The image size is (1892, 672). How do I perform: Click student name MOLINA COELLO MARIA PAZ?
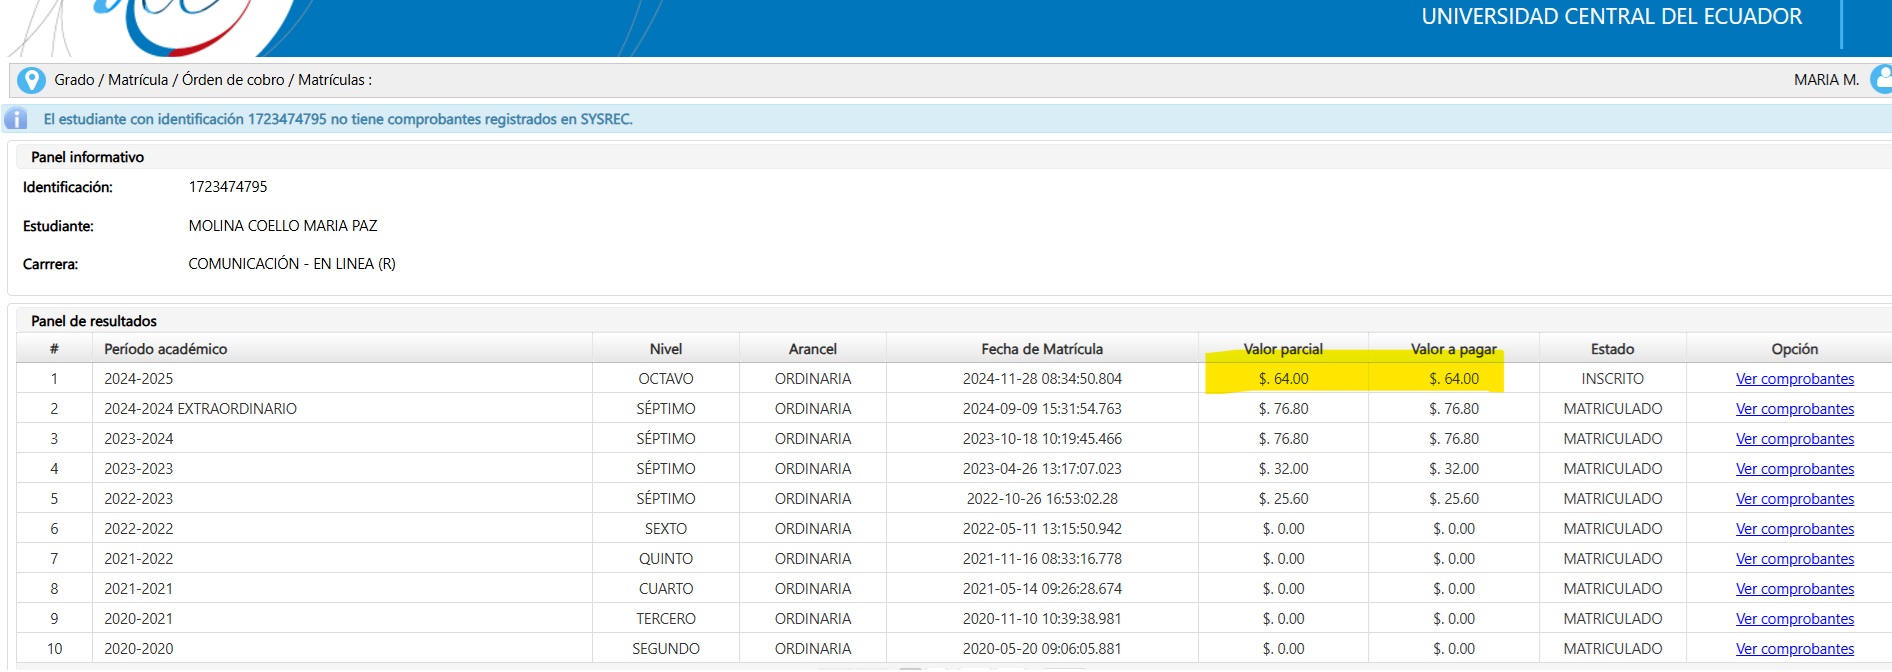pos(283,226)
